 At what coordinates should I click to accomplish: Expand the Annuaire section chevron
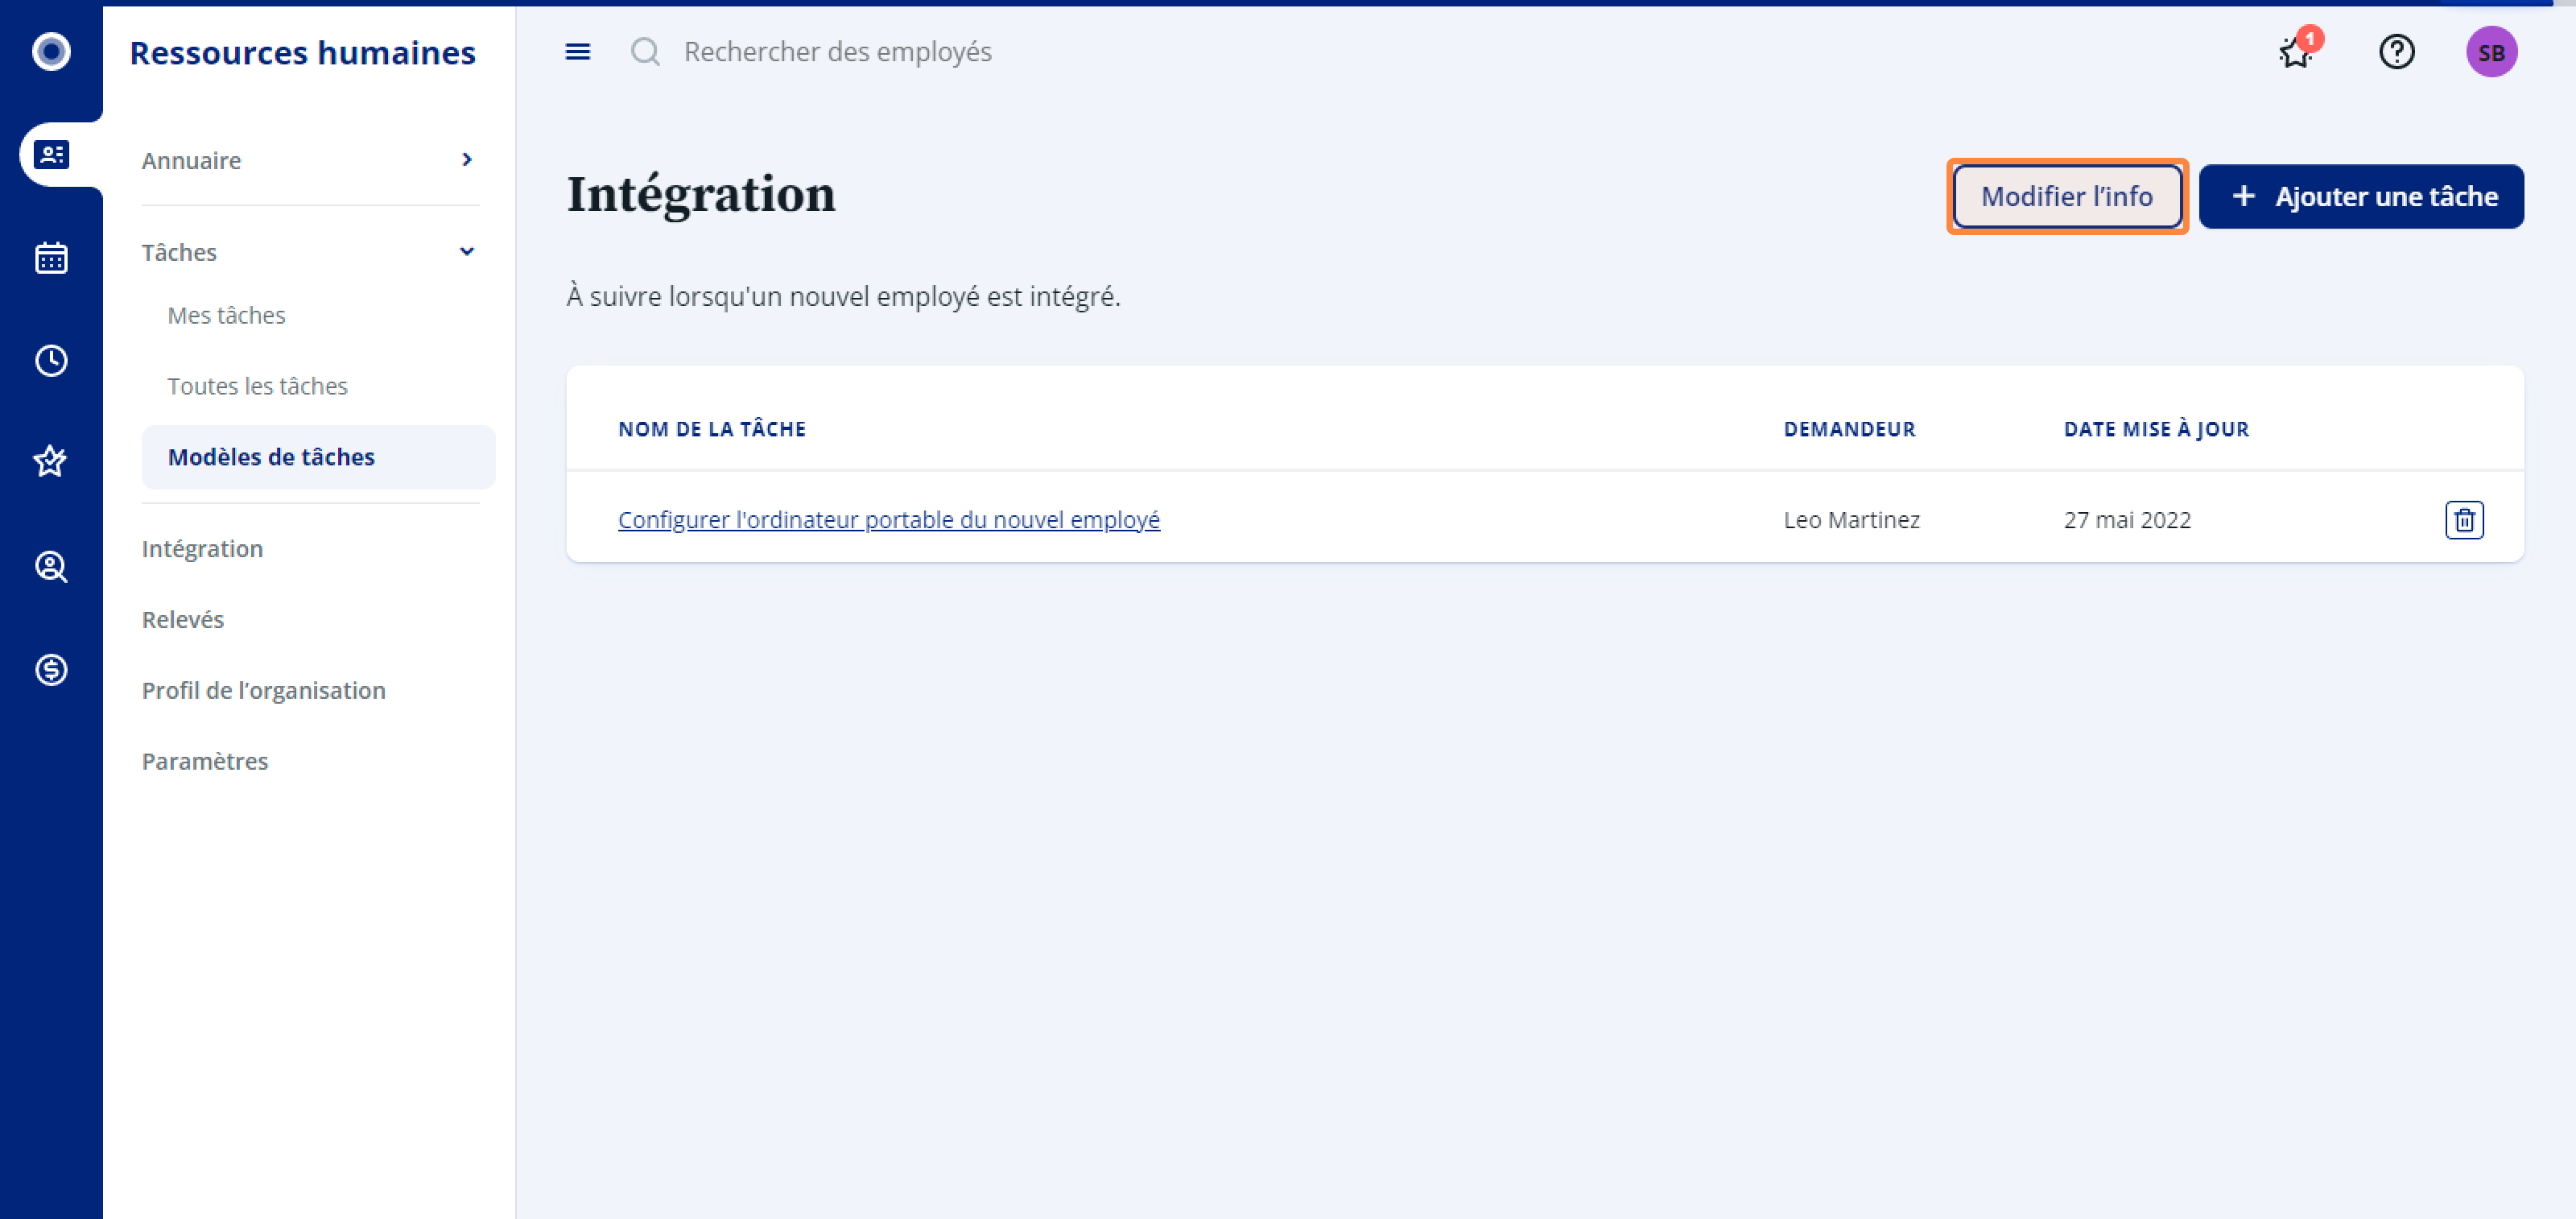click(466, 160)
